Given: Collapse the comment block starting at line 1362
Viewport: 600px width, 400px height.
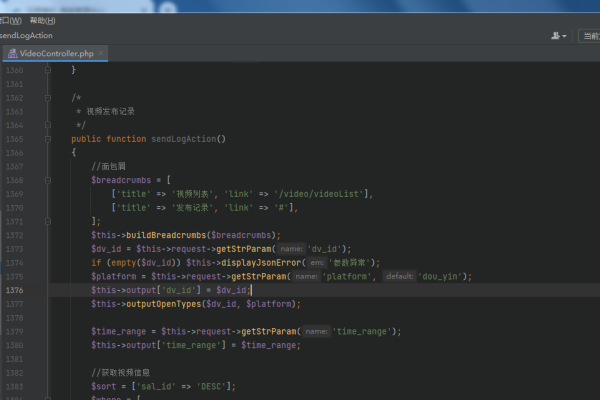Looking at the screenshot, I should click(49, 98).
